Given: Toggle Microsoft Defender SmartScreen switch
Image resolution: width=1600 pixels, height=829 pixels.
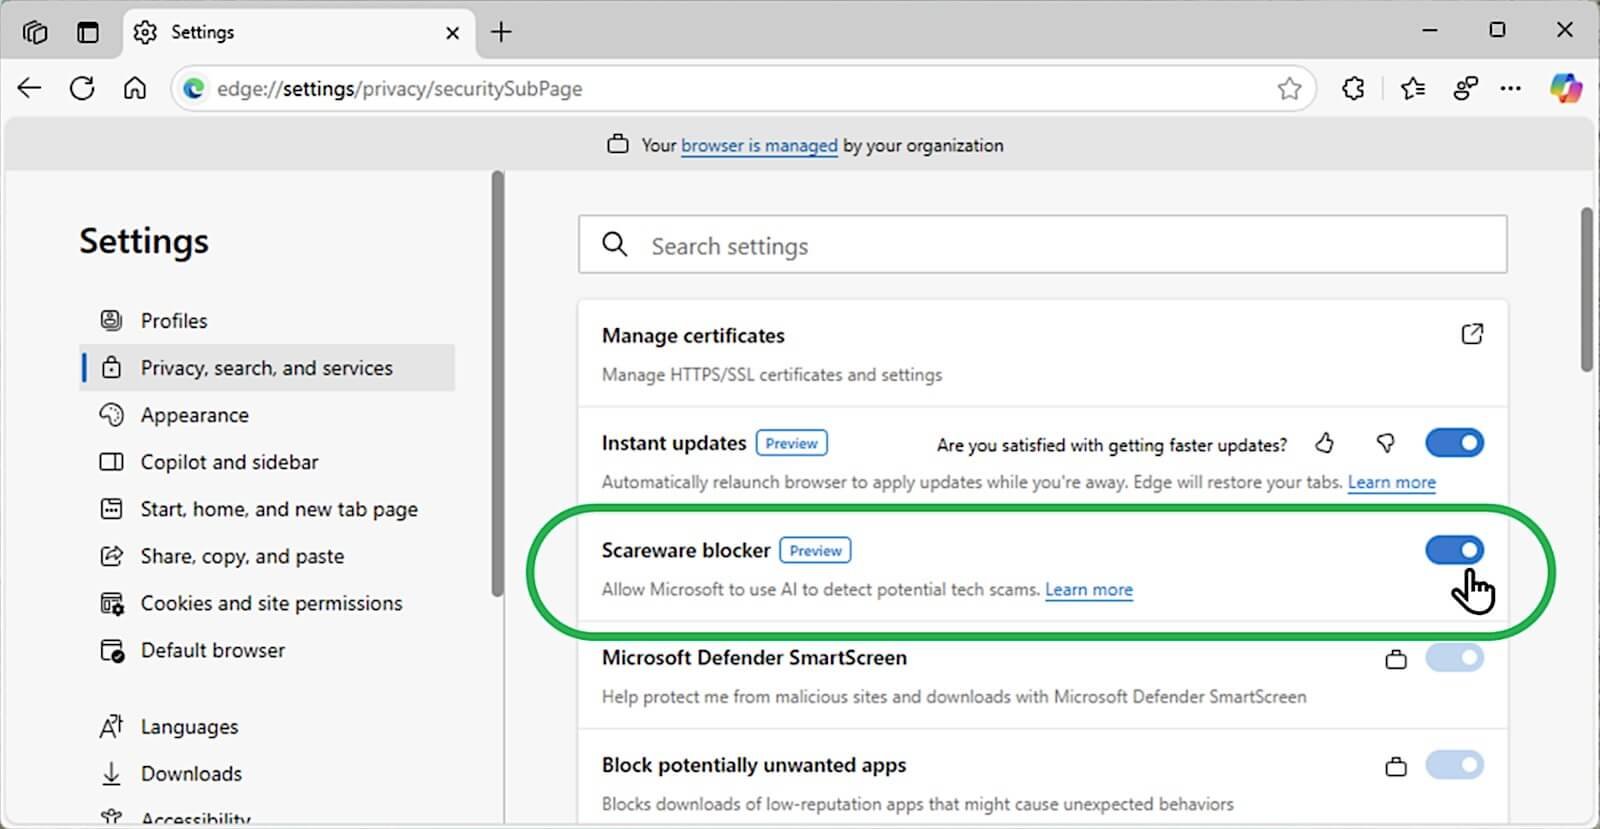Looking at the screenshot, I should [x=1454, y=658].
